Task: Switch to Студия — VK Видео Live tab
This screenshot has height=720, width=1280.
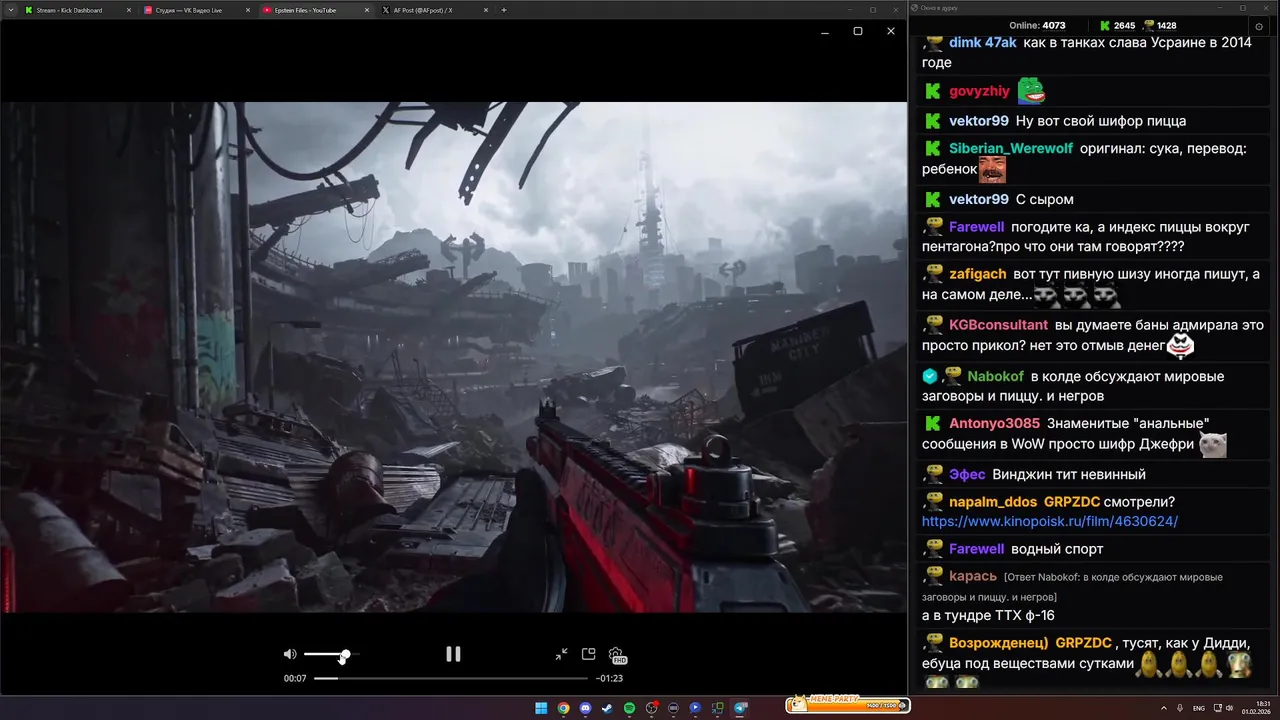Action: tap(190, 10)
